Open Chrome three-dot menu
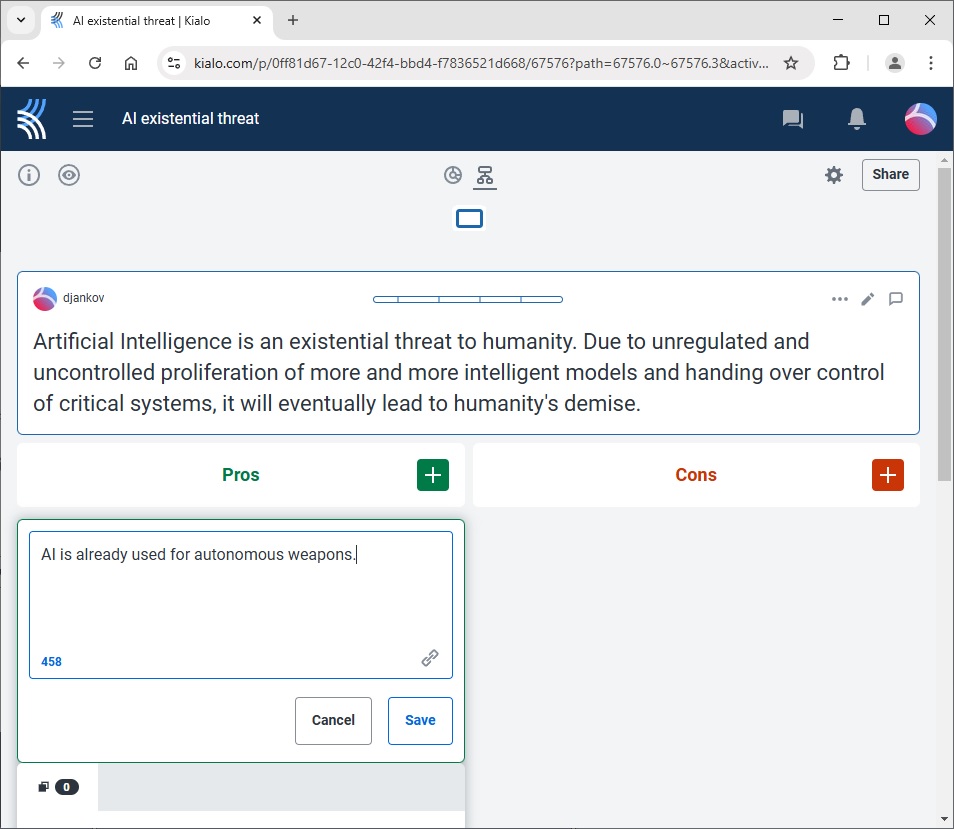The height and width of the screenshot is (829, 954). coord(930,63)
